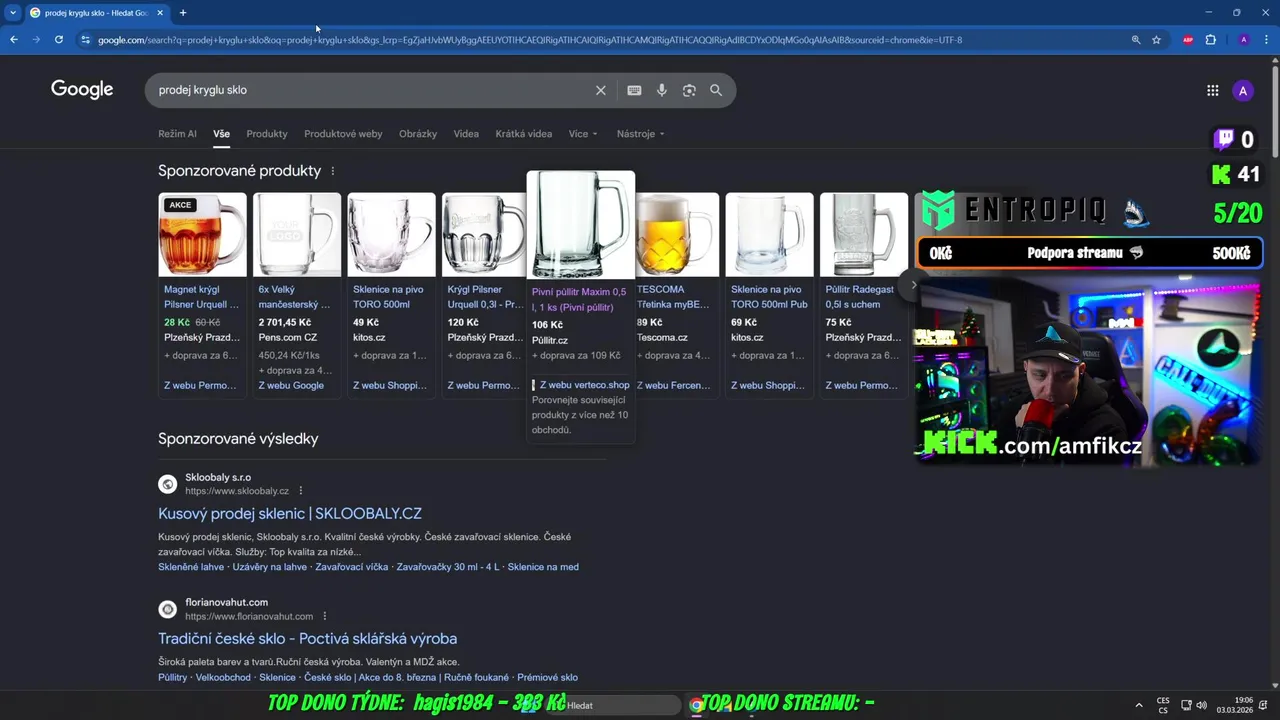Image resolution: width=1280 pixels, height=720 pixels.
Task: Click the Hledat search box in the taskbar
Action: tap(615, 705)
